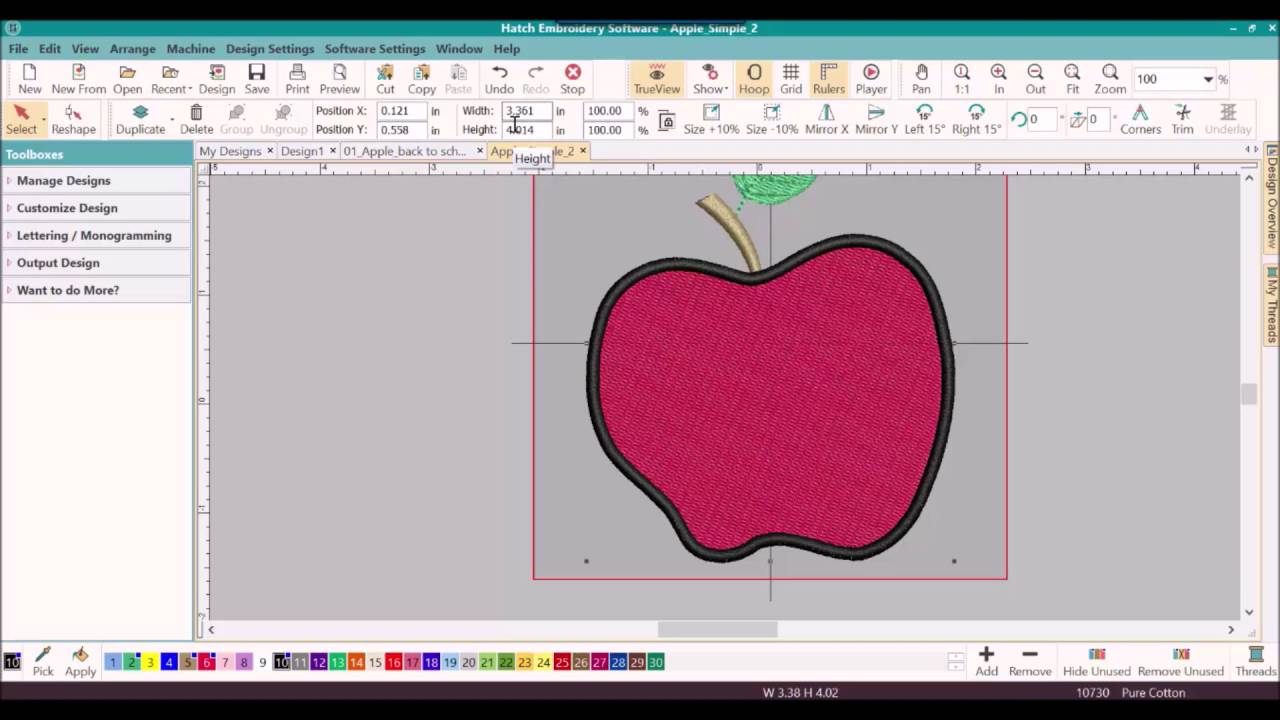Image resolution: width=1280 pixels, height=720 pixels.
Task: Open the Arrange menu
Action: [132, 49]
